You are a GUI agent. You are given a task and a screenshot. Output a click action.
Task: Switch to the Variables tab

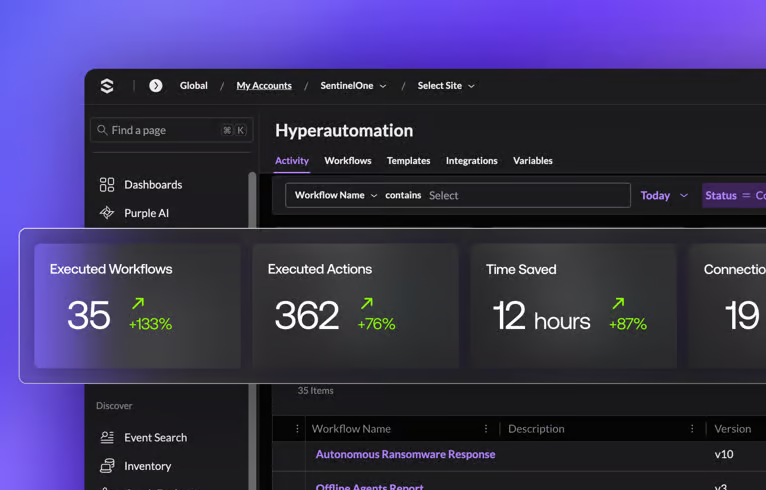(532, 161)
